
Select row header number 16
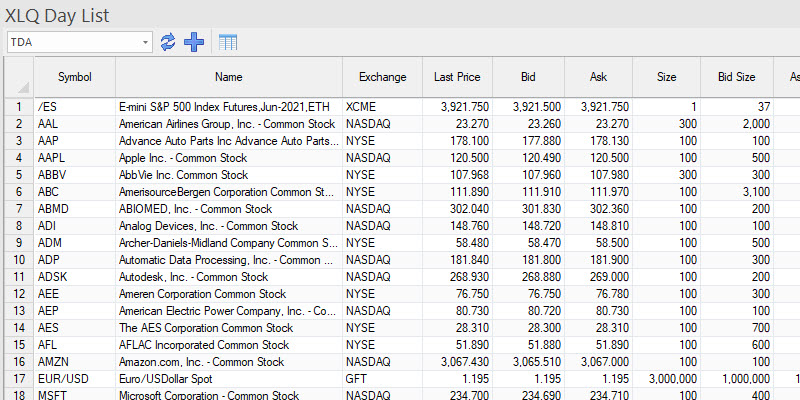(x=19, y=362)
